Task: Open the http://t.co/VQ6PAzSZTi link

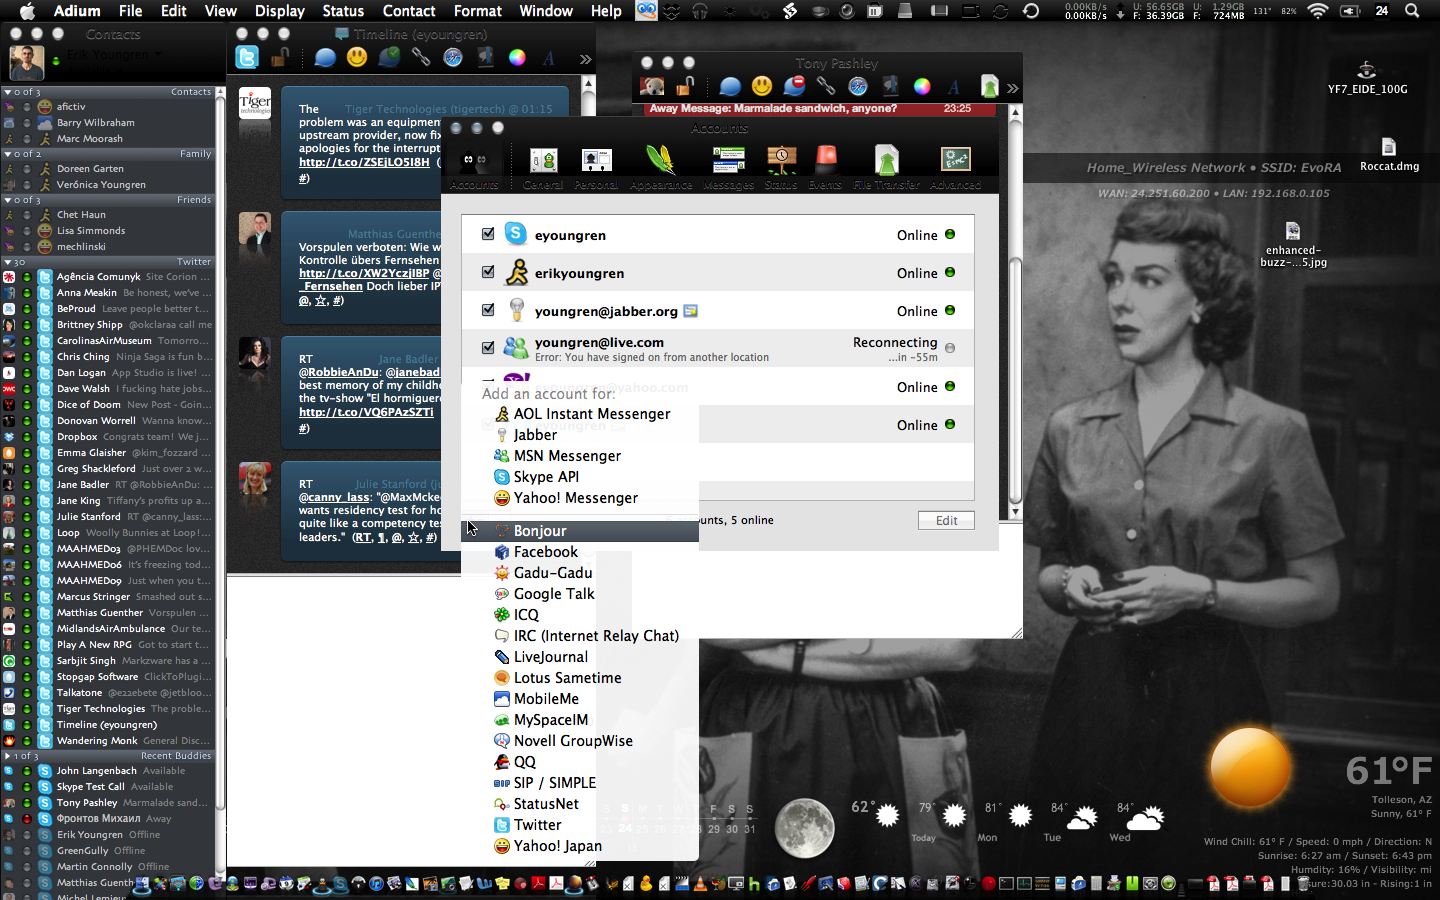Action: 366,412
